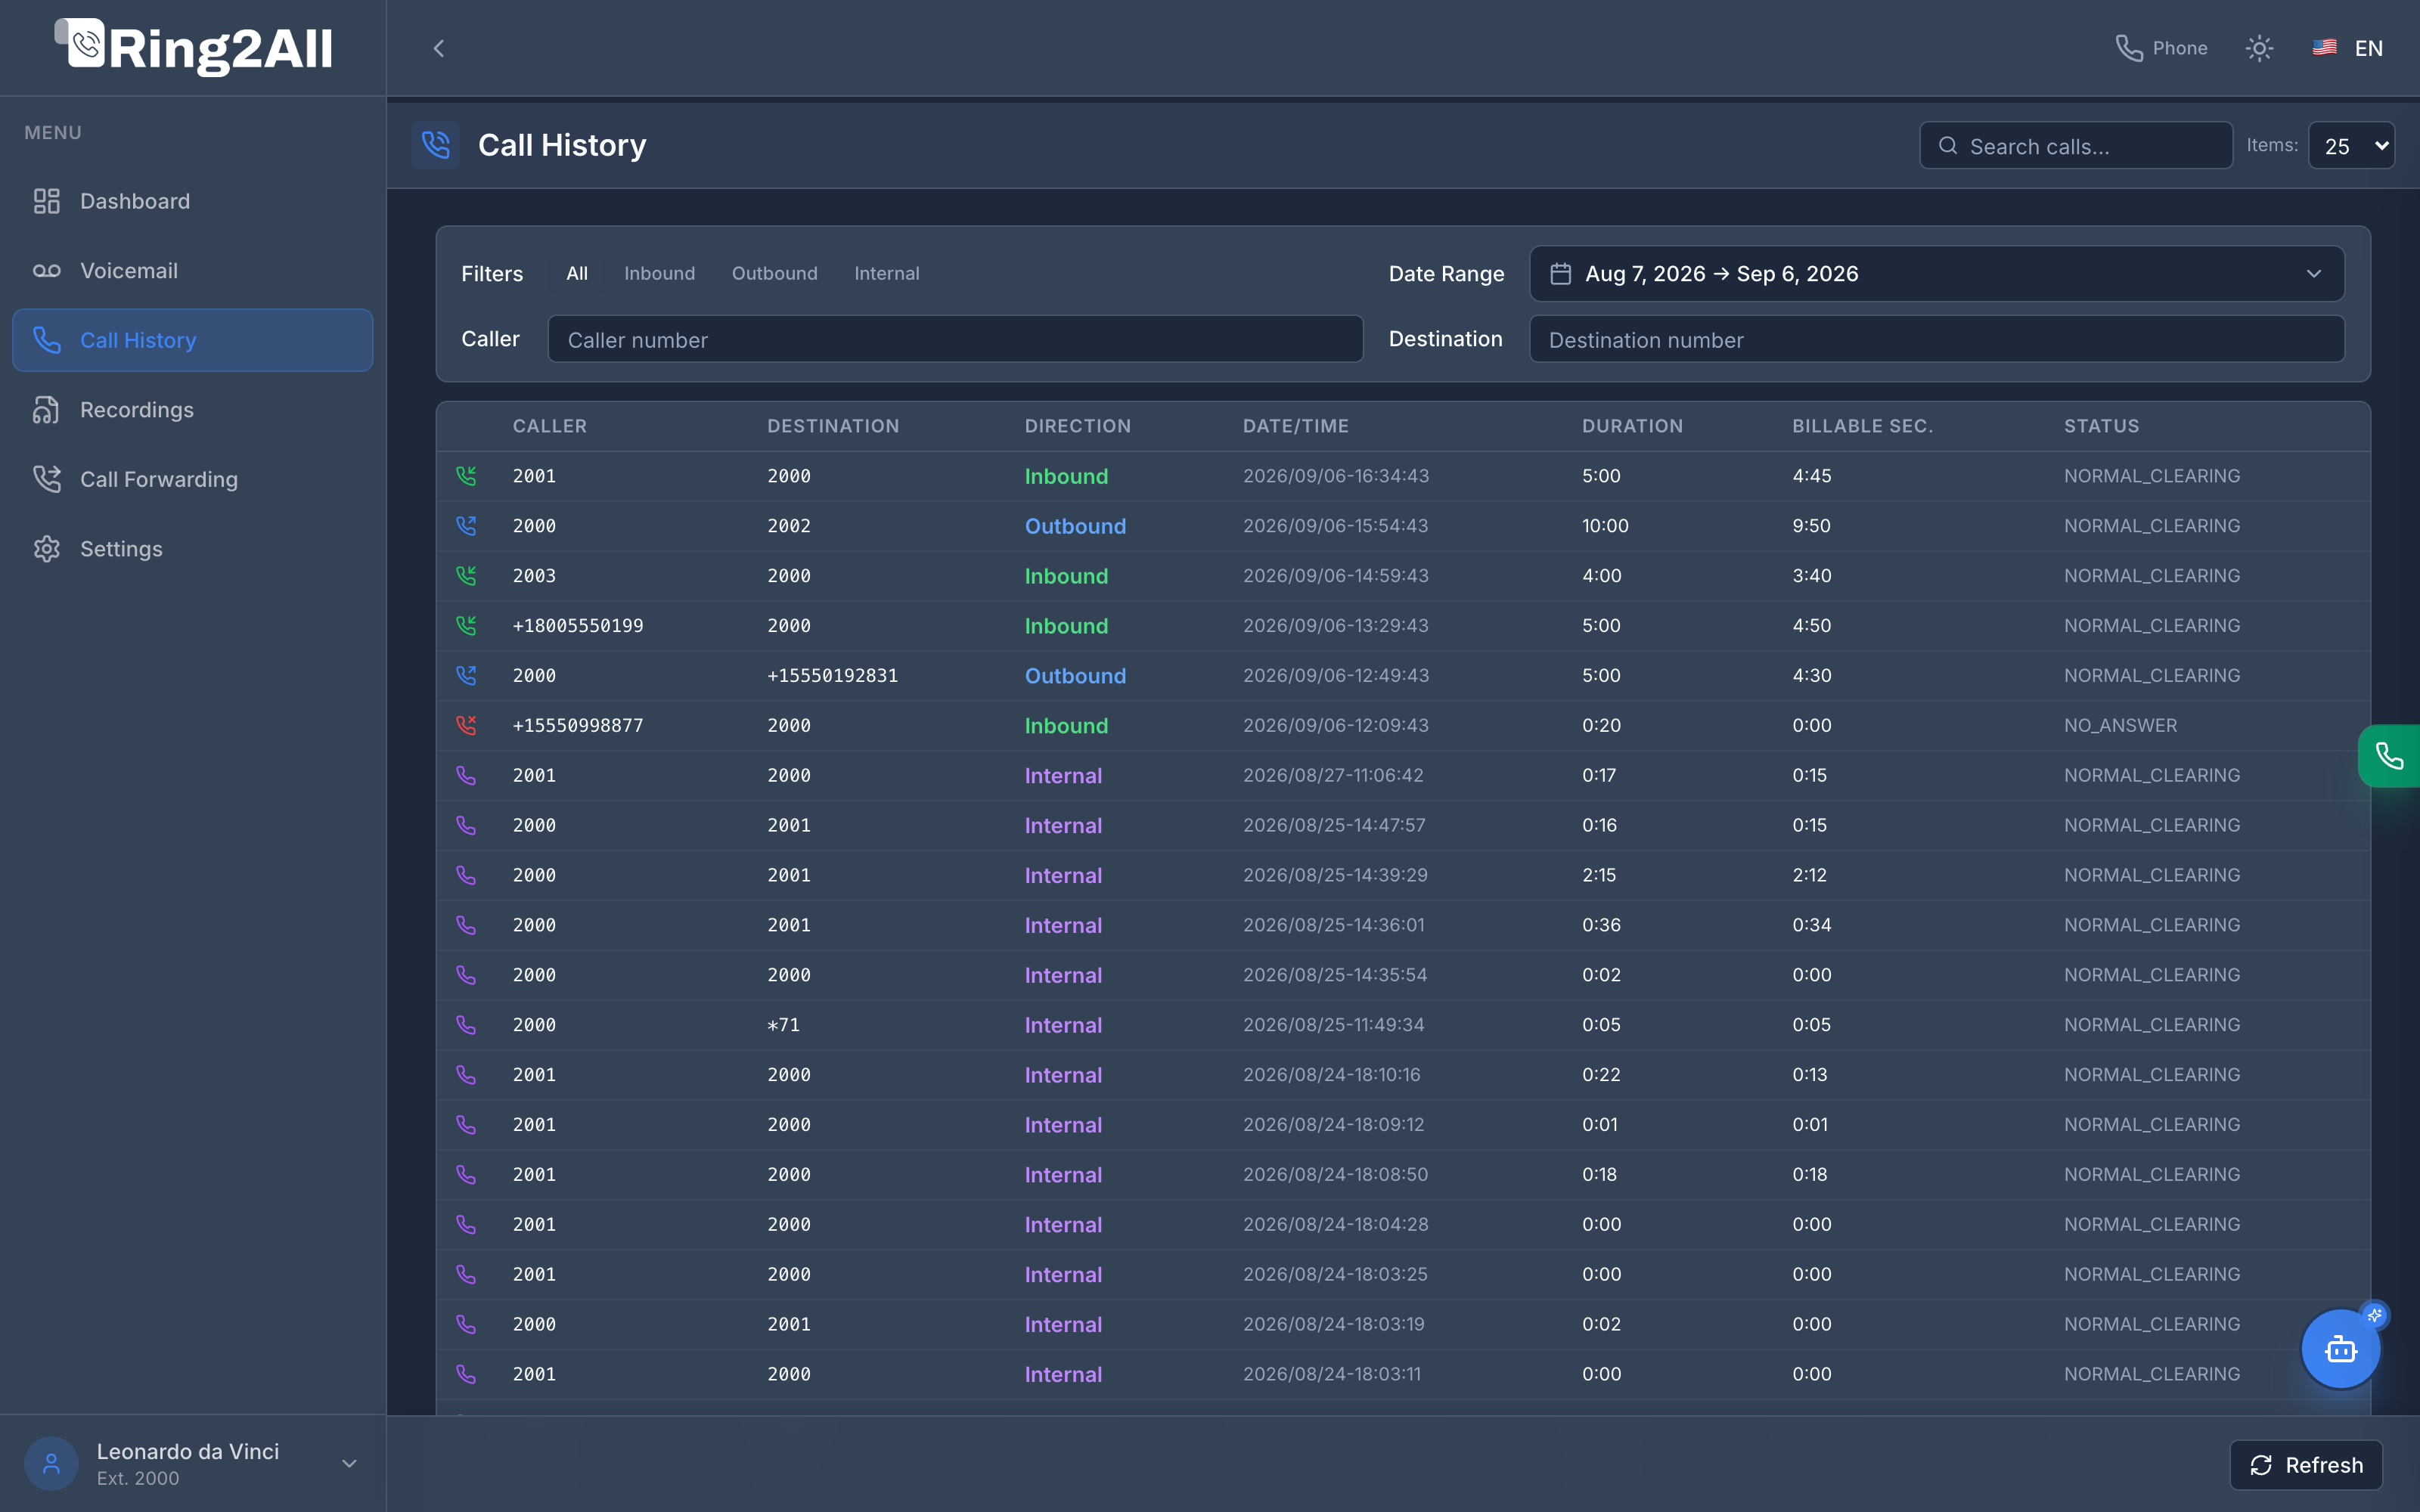Click the calendar icon in Date Range
This screenshot has height=1512, width=2420.
1560,274
